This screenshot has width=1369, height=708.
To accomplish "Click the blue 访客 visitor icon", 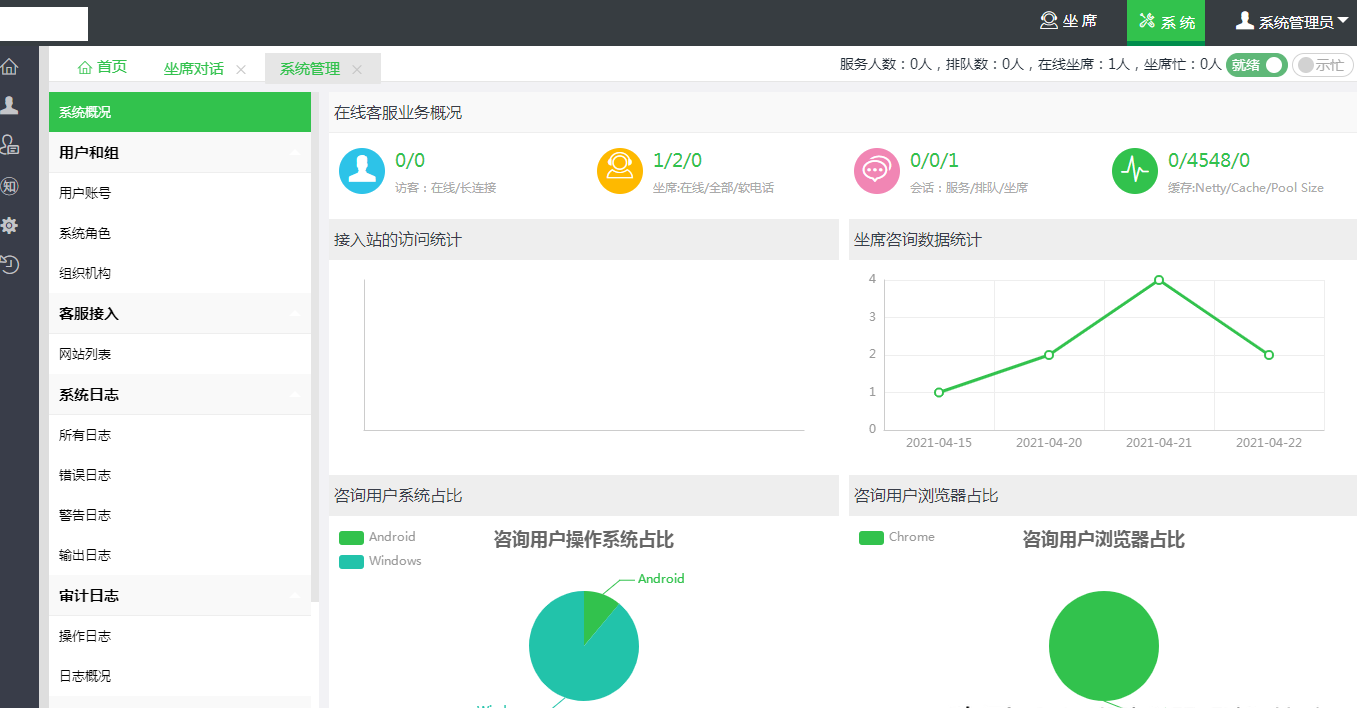I will coord(361,170).
